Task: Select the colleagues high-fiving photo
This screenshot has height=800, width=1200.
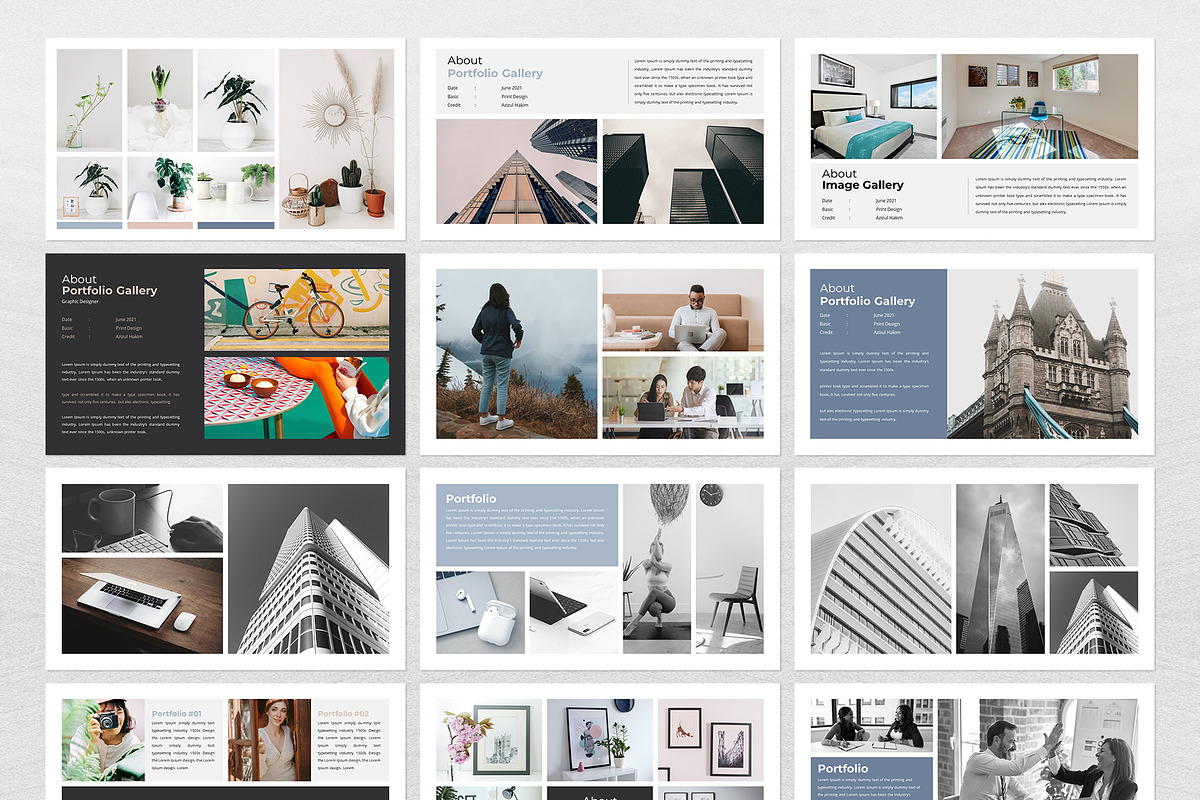Action: click(1038, 750)
